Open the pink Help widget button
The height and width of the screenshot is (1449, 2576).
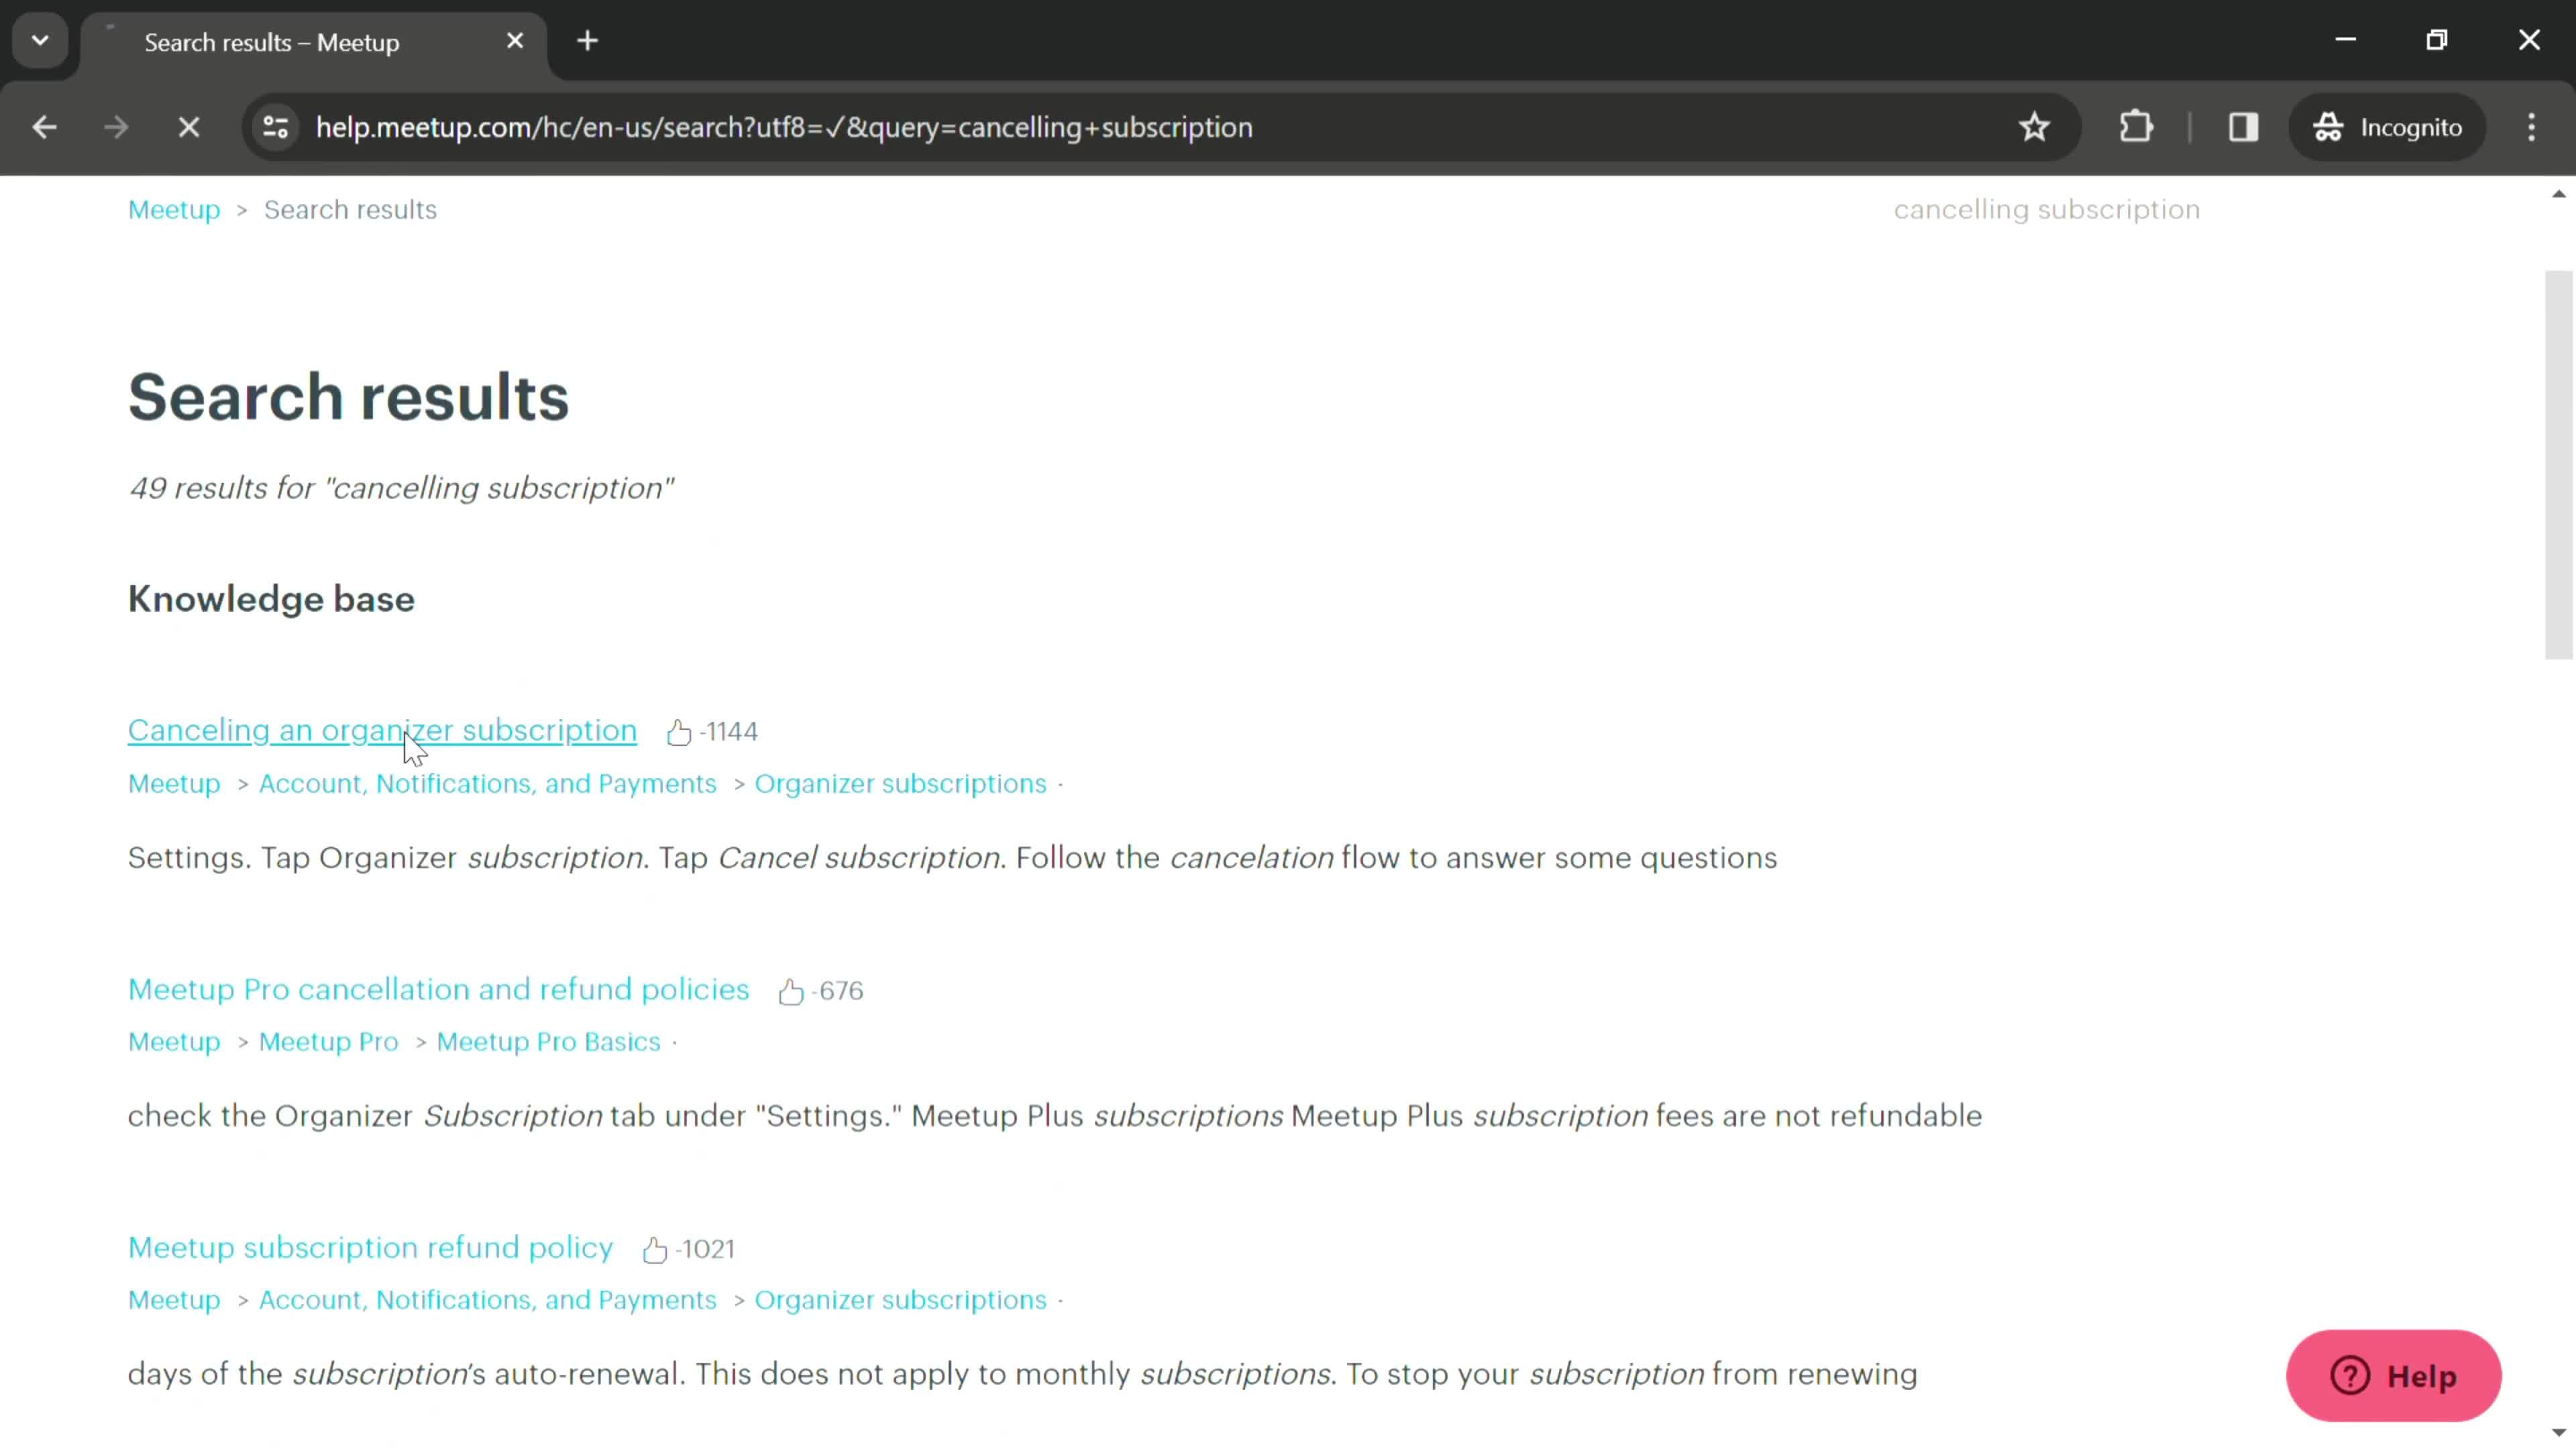point(2394,1376)
